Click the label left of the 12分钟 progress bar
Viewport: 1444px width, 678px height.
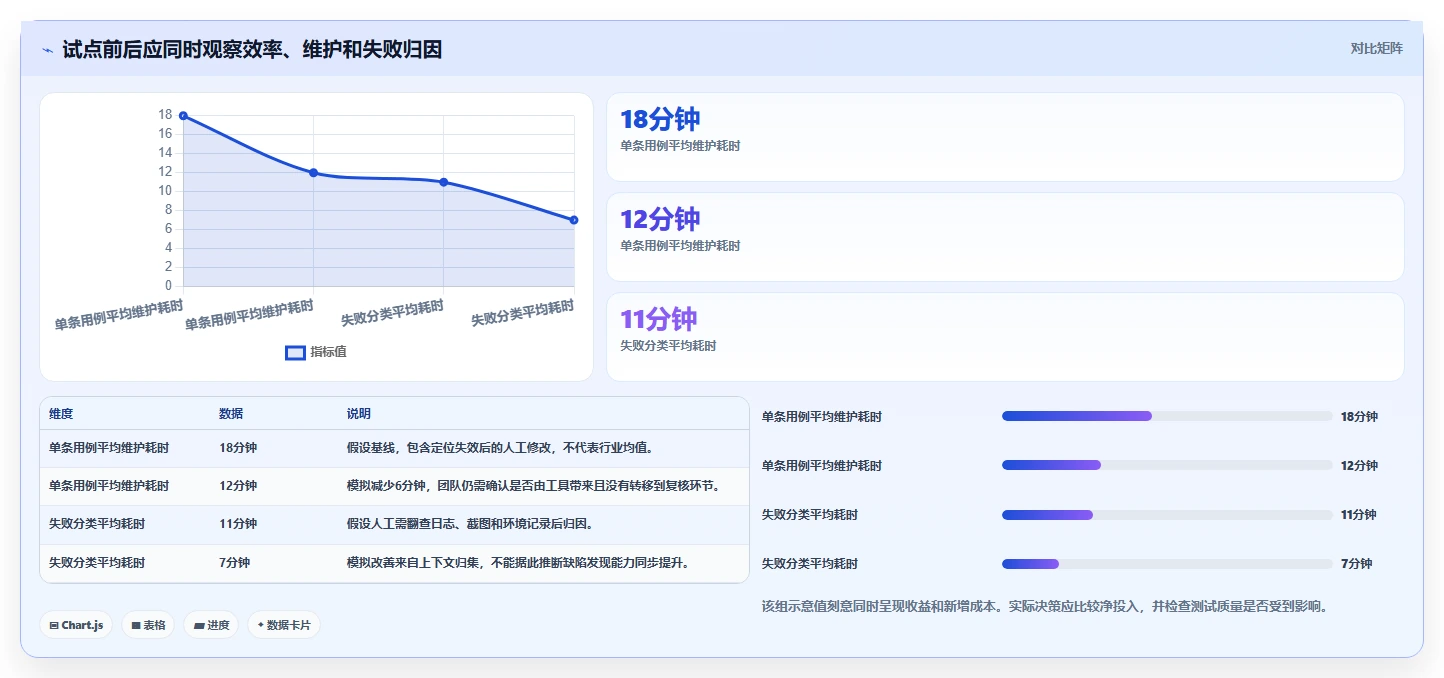point(822,466)
